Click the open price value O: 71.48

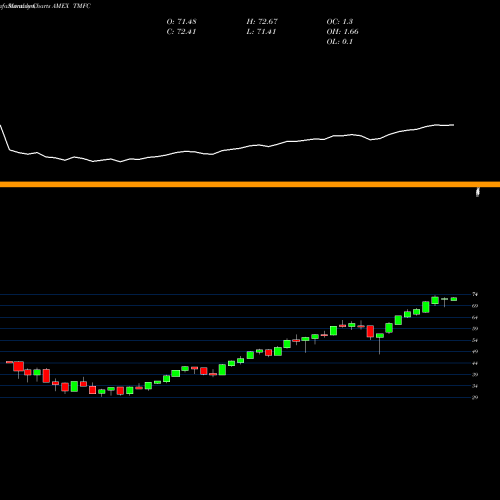point(181,22)
